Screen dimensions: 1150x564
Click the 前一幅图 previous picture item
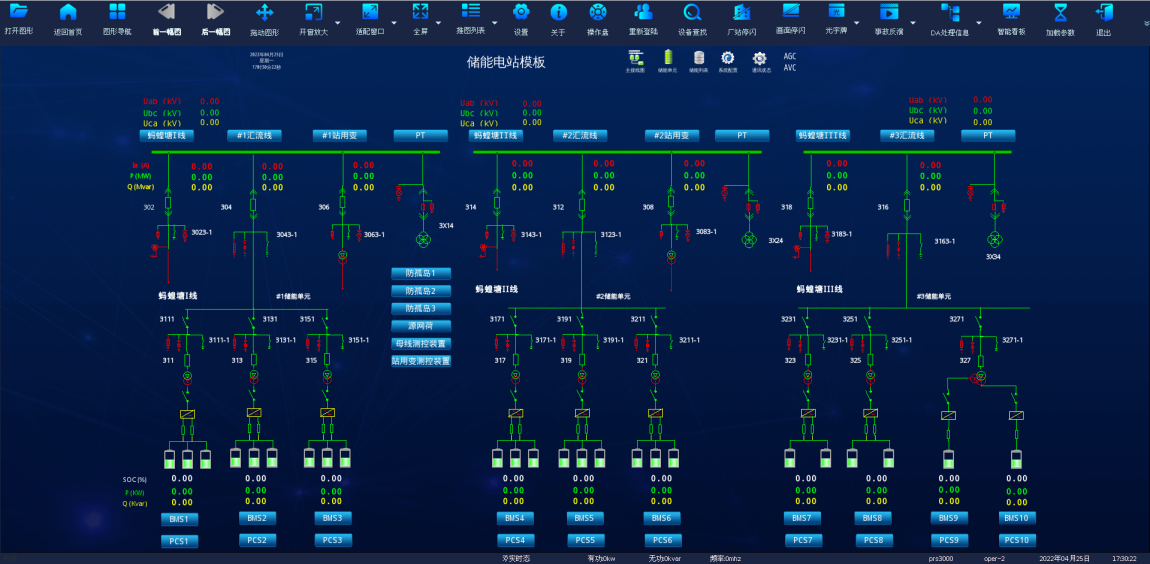[x=167, y=18]
